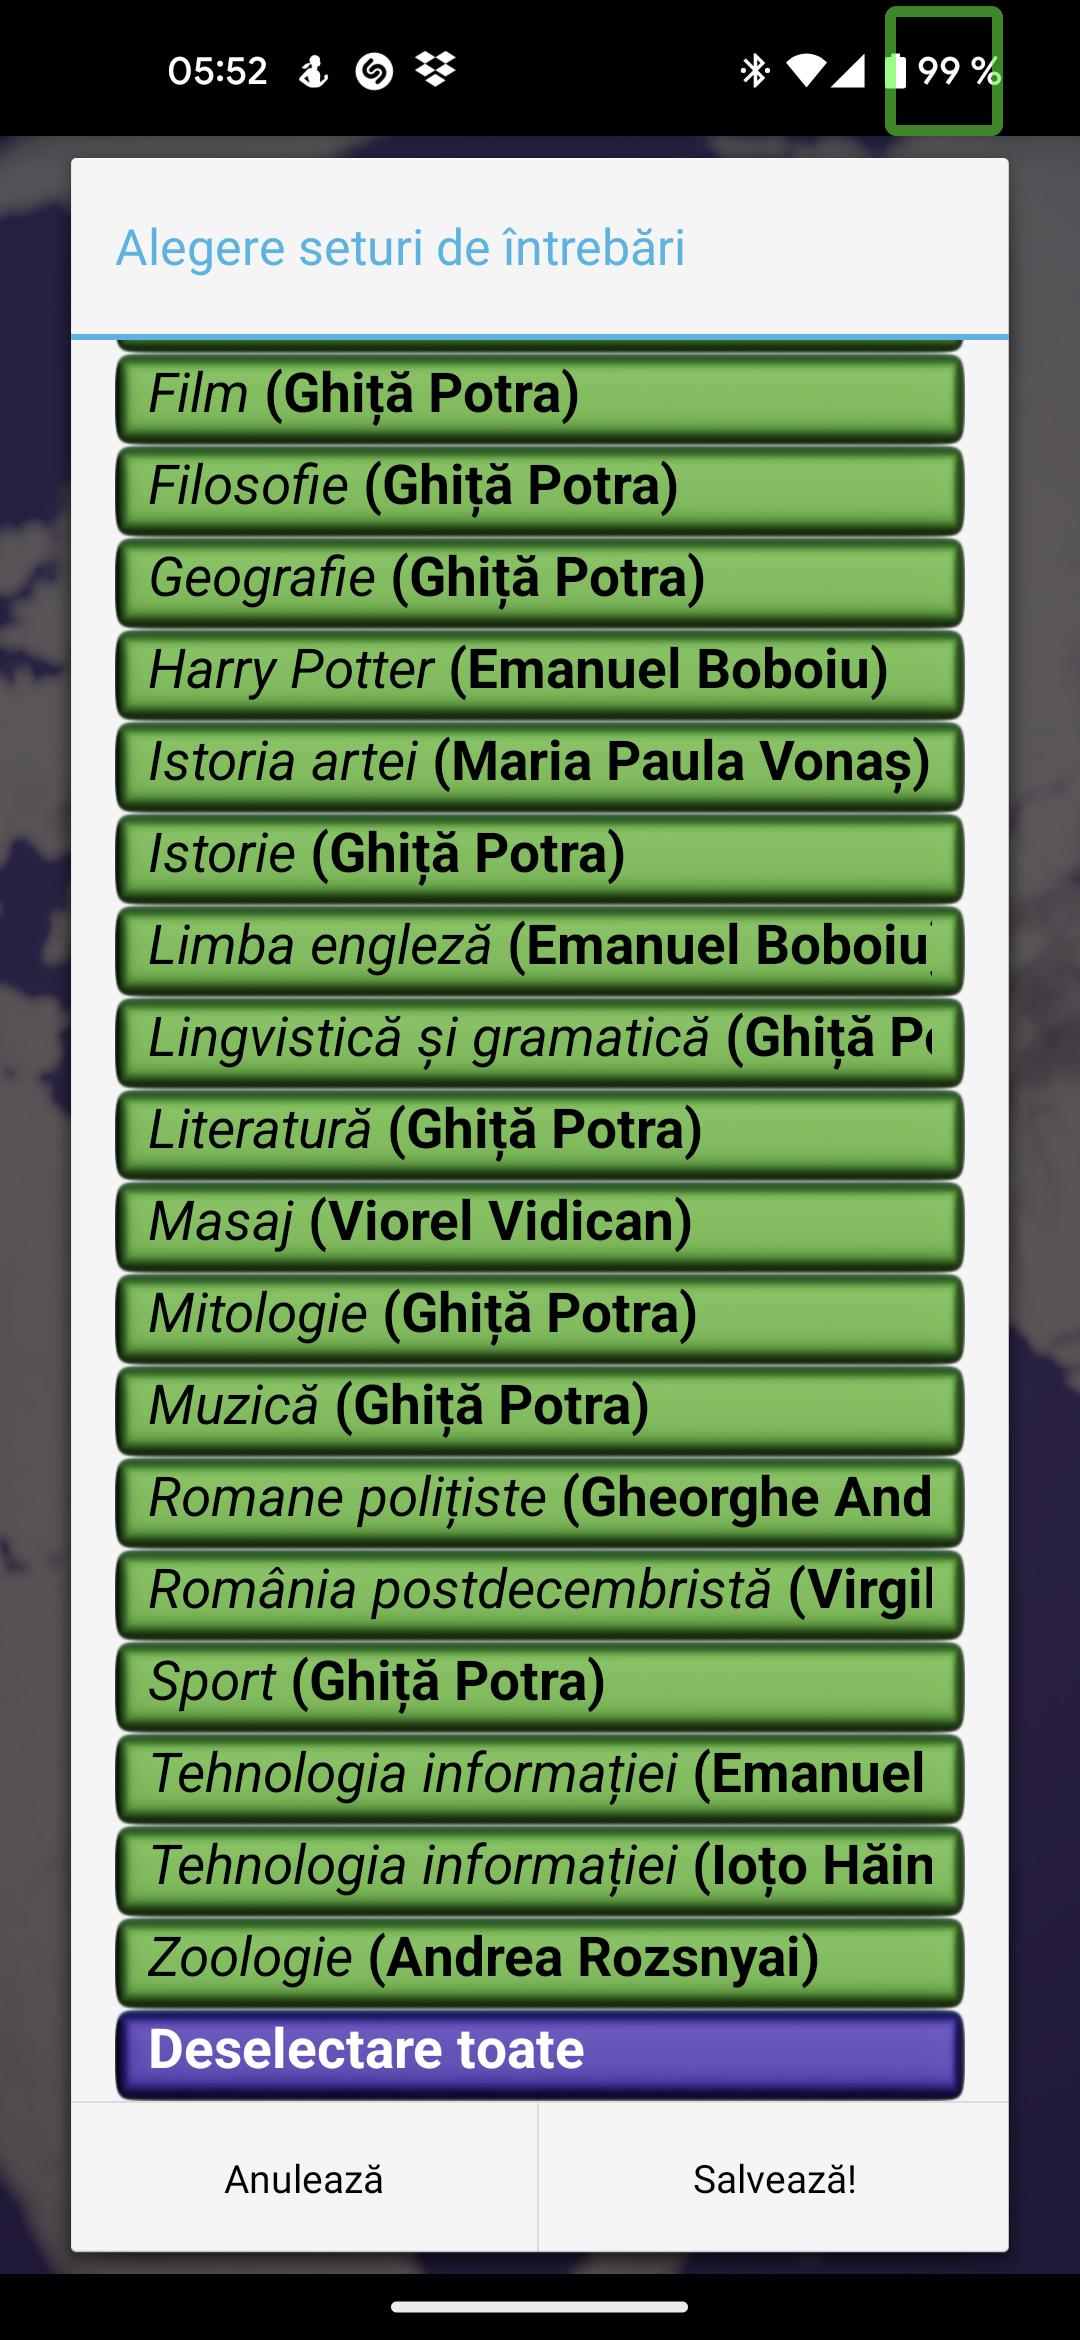This screenshot has height=2340, width=1080.
Task: Toggle the Istoria artei question set
Action: [x=540, y=763]
